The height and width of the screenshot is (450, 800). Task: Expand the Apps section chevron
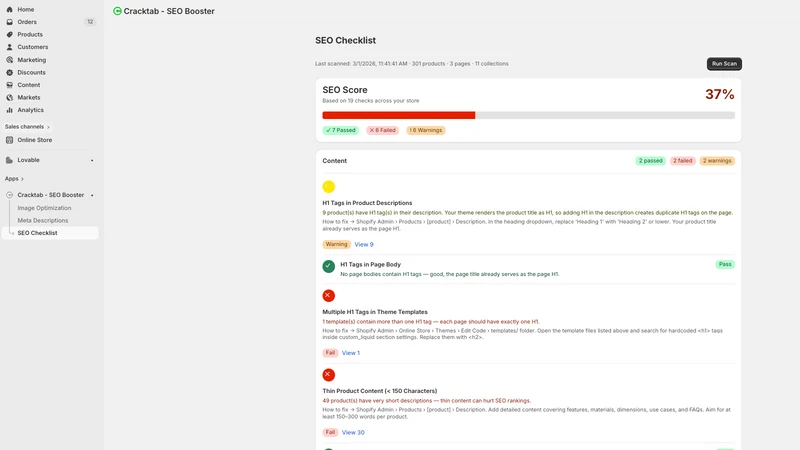point(22,179)
